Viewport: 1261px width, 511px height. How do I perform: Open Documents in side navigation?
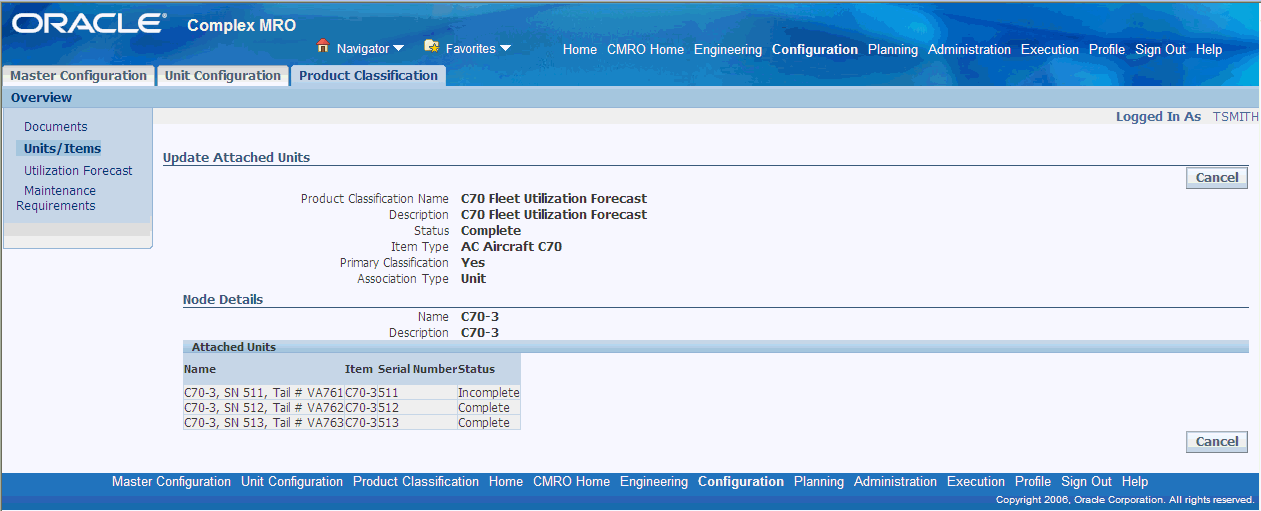tap(56, 127)
